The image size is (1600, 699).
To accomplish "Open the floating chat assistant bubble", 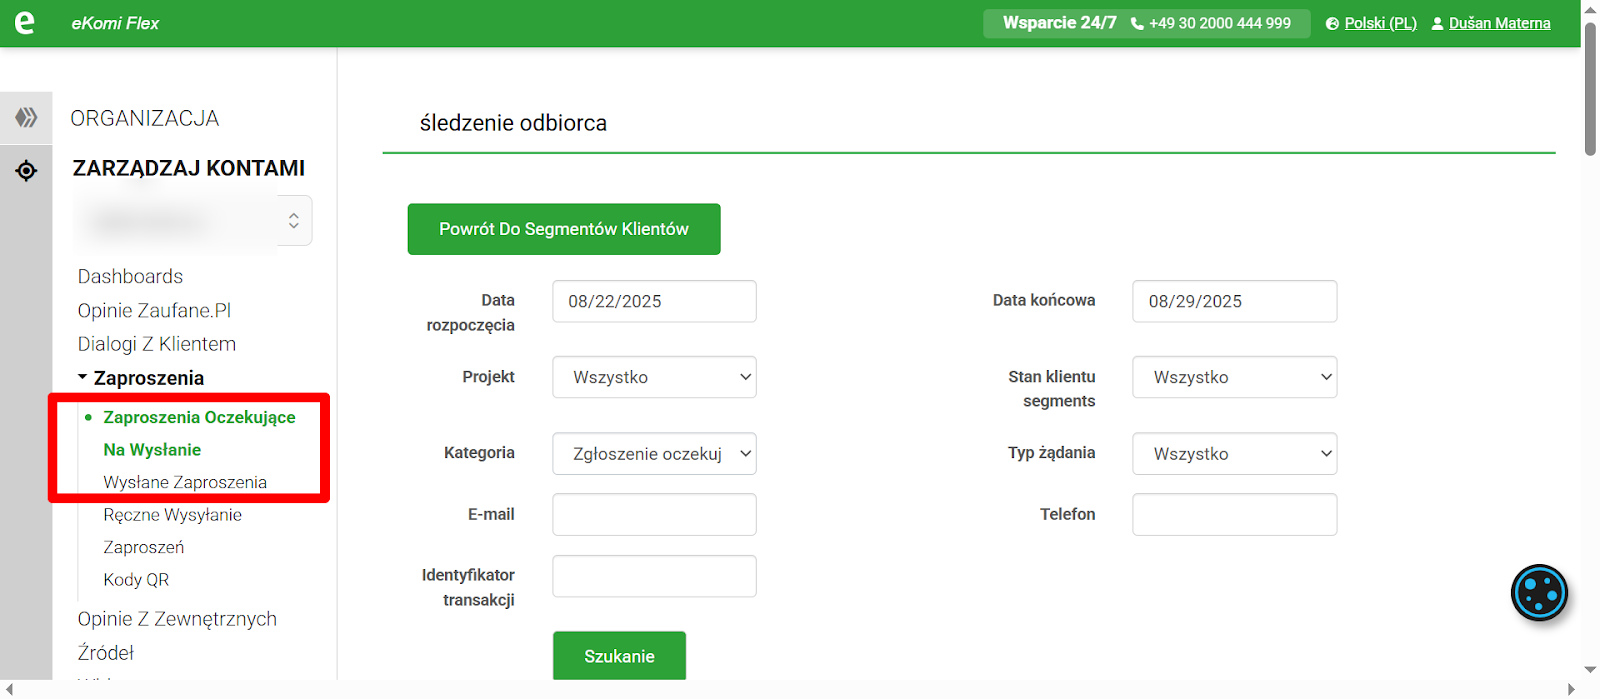I will click(1538, 593).
